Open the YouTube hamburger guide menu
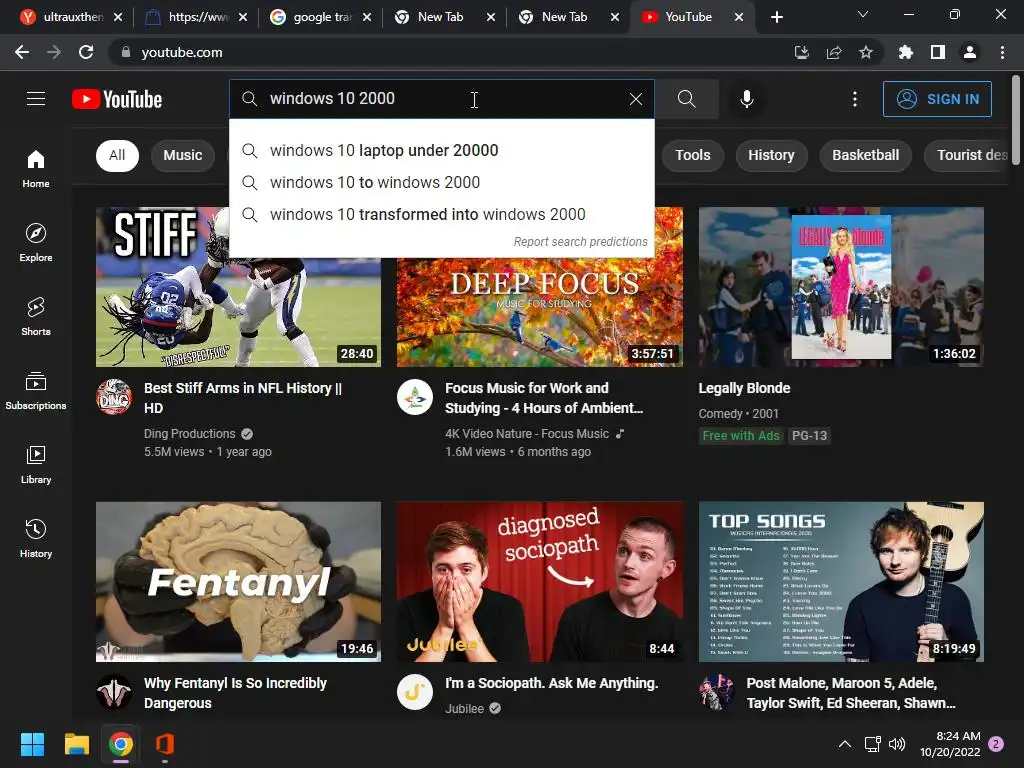1024x768 pixels. (36, 99)
